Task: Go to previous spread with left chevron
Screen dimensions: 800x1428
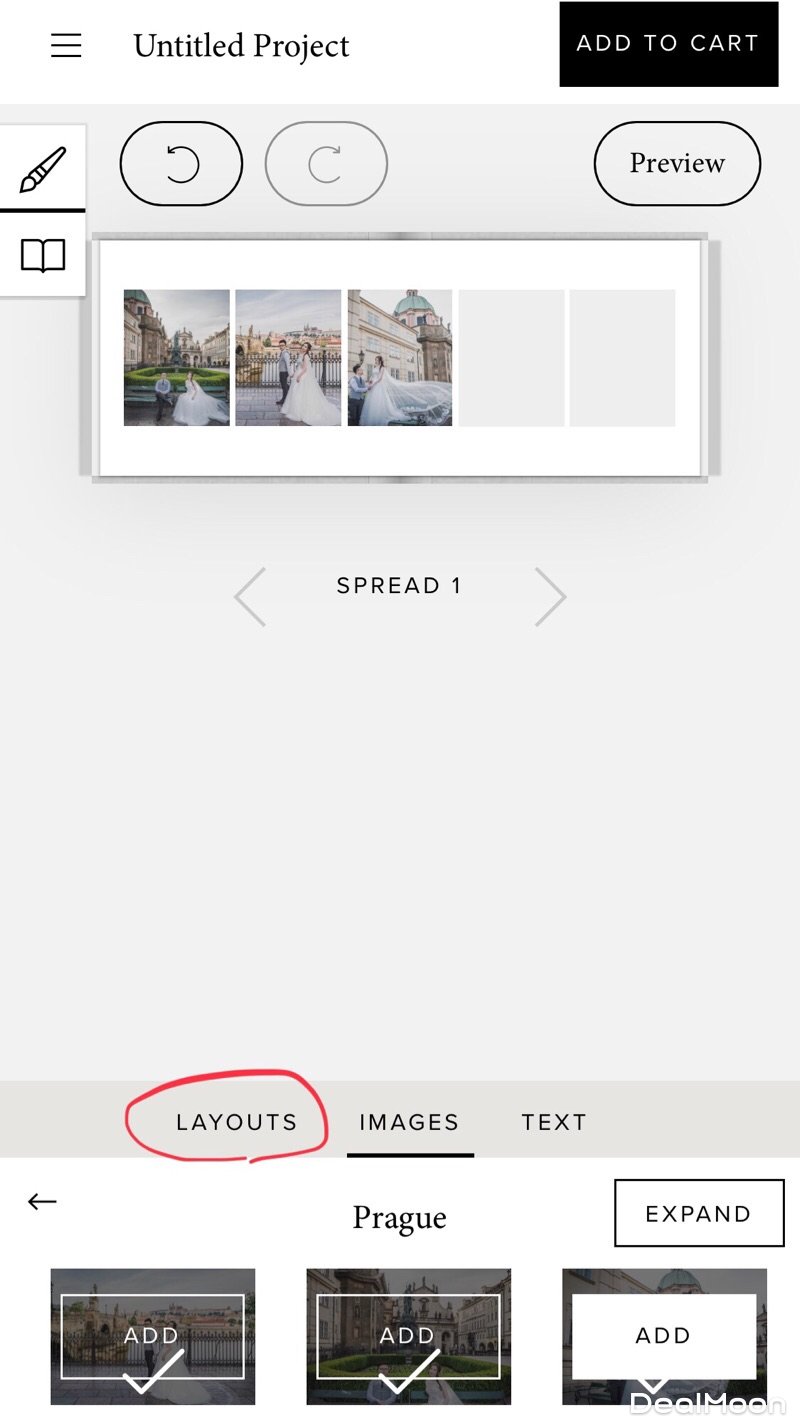Action: click(250, 597)
